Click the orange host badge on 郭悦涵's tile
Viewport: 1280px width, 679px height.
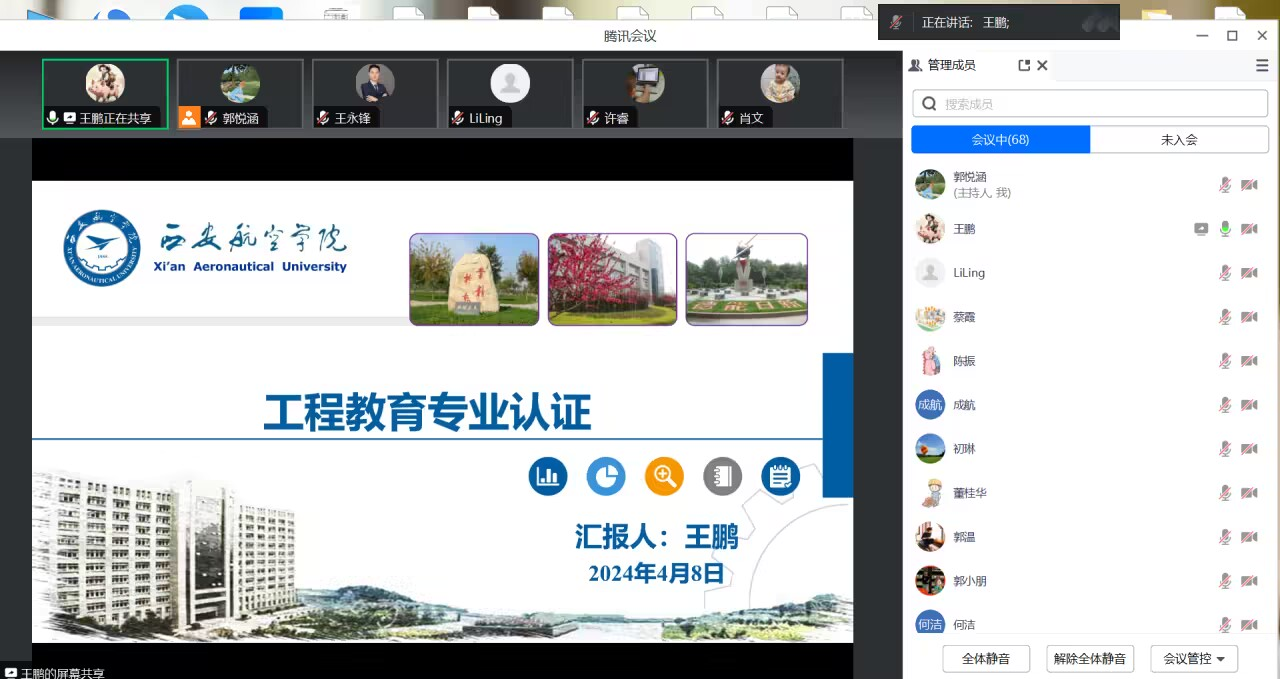189,118
